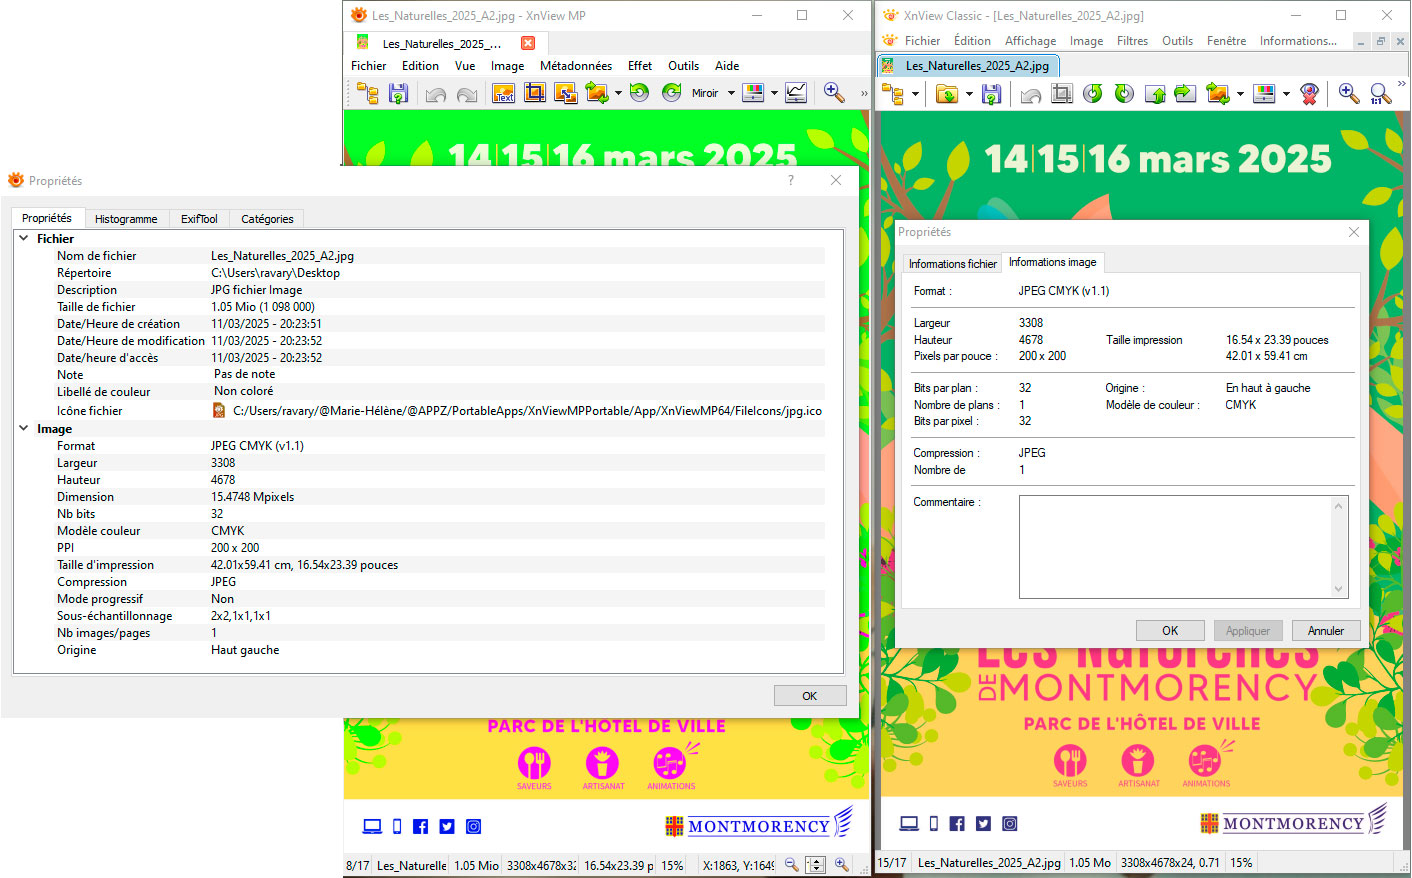Click zoom out icon in XnView MP status bar
1412x878 pixels.
[791, 865]
